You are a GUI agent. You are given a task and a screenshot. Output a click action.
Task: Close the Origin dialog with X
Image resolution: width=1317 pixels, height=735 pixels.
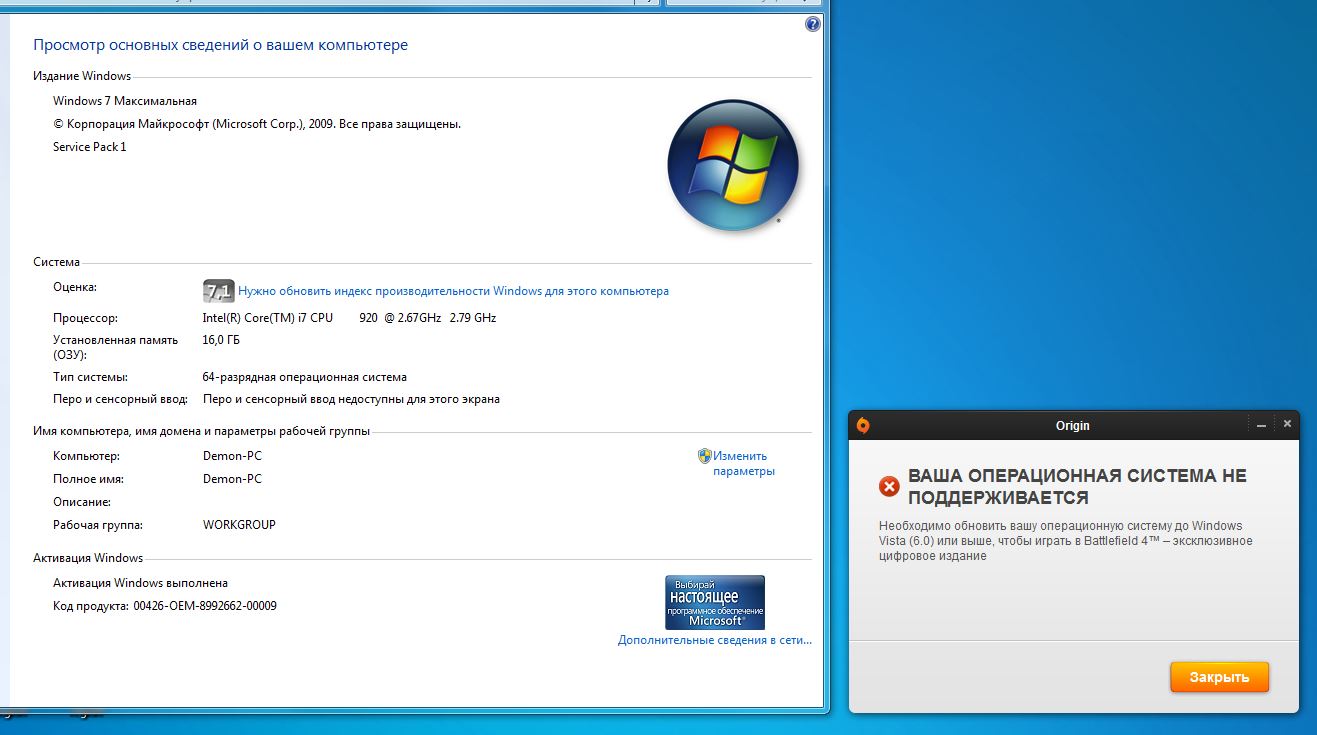coord(1287,424)
